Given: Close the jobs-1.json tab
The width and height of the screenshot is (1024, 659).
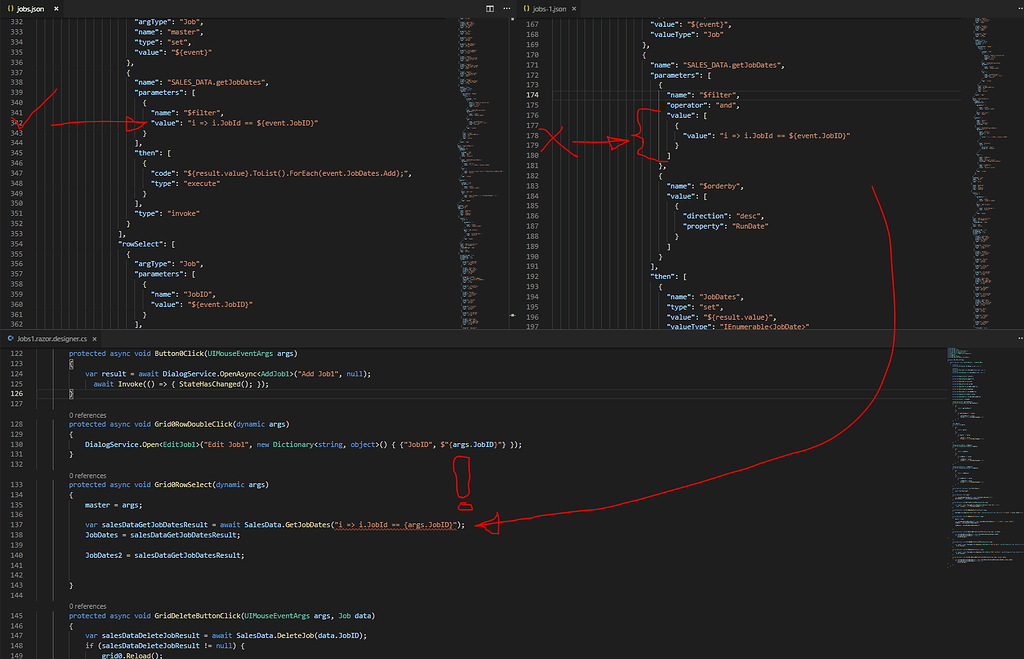Looking at the screenshot, I should click(574, 8).
